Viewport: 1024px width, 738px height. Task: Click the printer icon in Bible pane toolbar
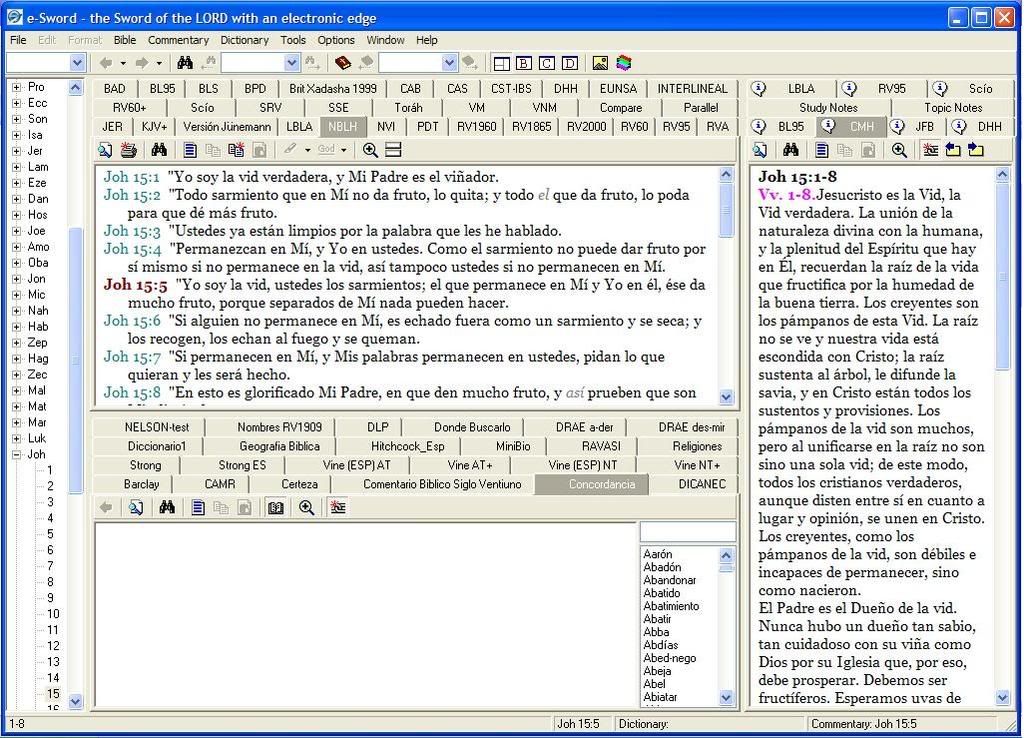click(129, 150)
